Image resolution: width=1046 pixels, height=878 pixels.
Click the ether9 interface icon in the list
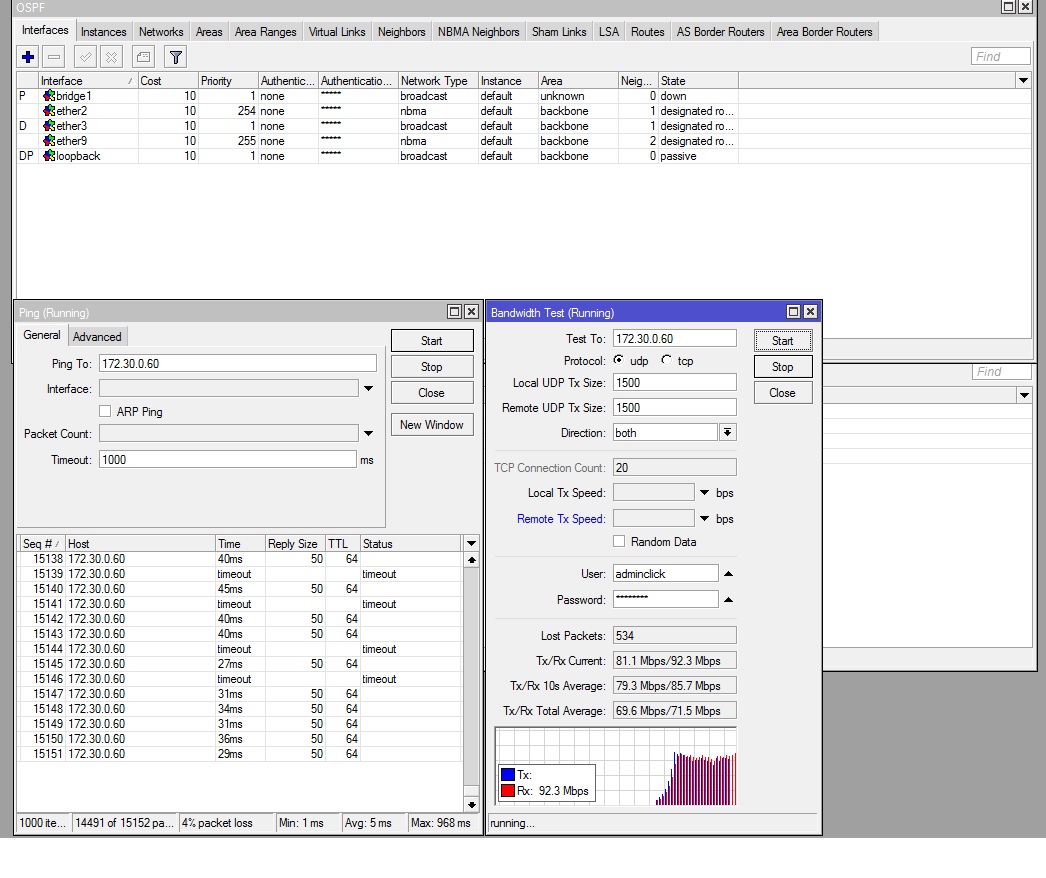coord(49,141)
